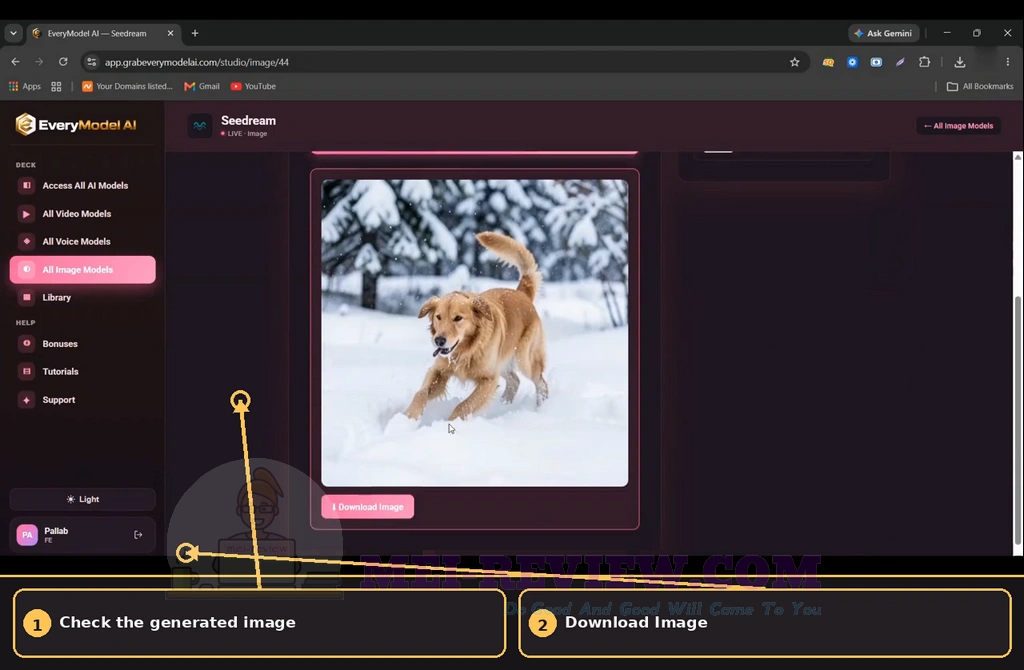The height and width of the screenshot is (670, 1024).
Task: Open the Apps bookmark shortcut
Action: (25, 86)
